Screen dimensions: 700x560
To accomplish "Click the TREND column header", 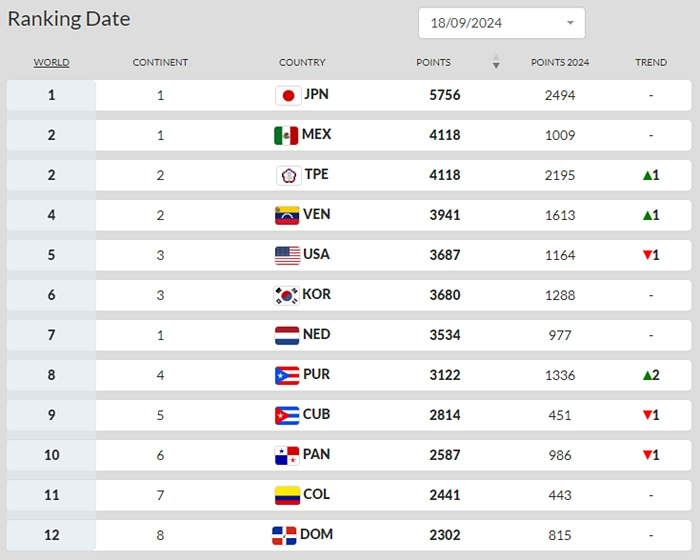I will coord(651,63).
